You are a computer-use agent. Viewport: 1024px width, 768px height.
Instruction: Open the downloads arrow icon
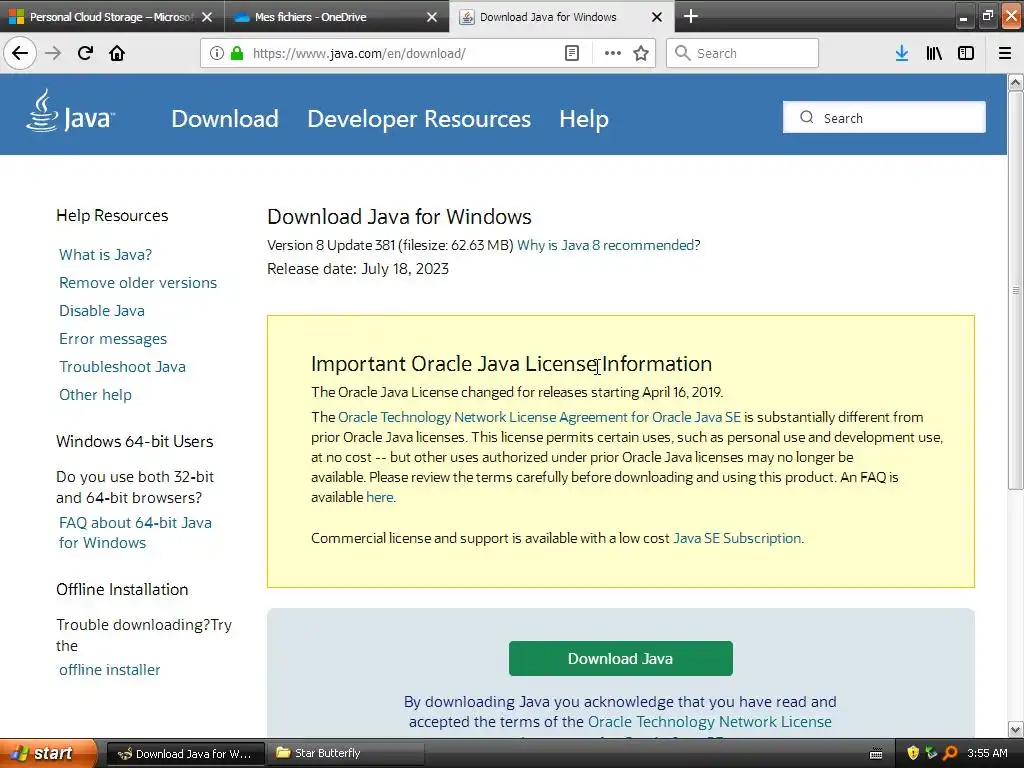tap(902, 53)
